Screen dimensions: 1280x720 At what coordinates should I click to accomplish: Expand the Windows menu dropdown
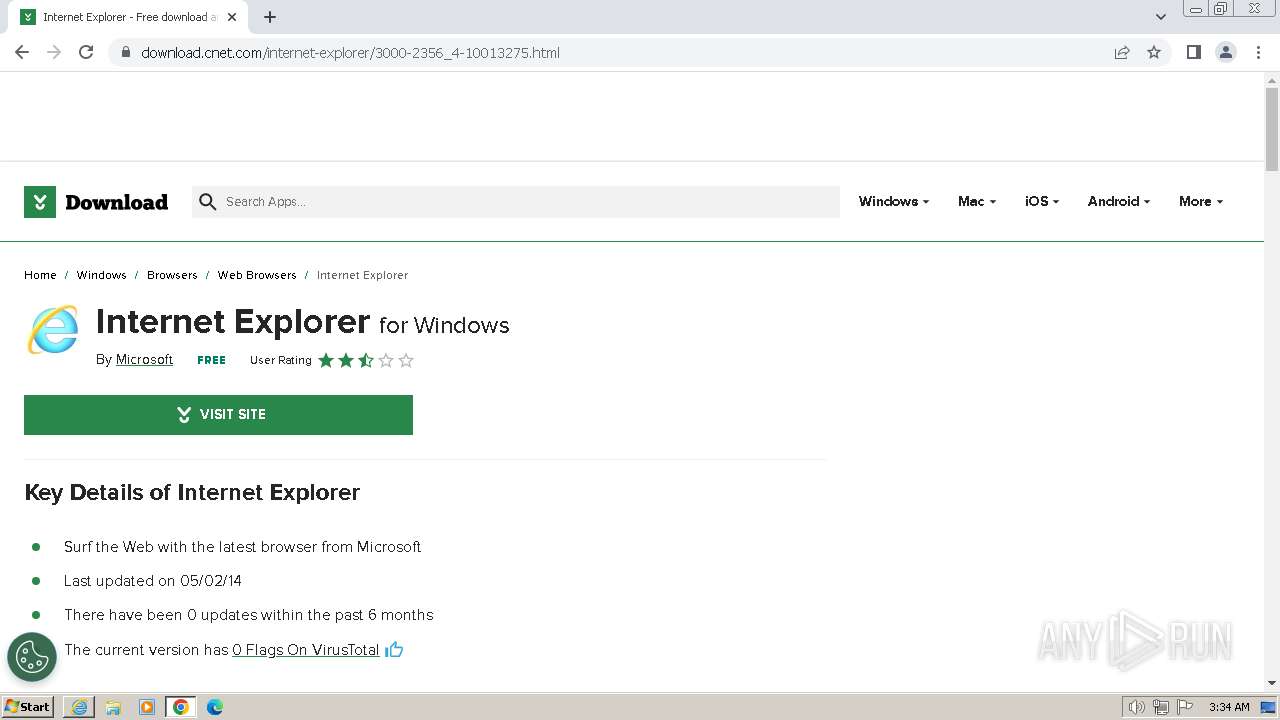coord(893,201)
